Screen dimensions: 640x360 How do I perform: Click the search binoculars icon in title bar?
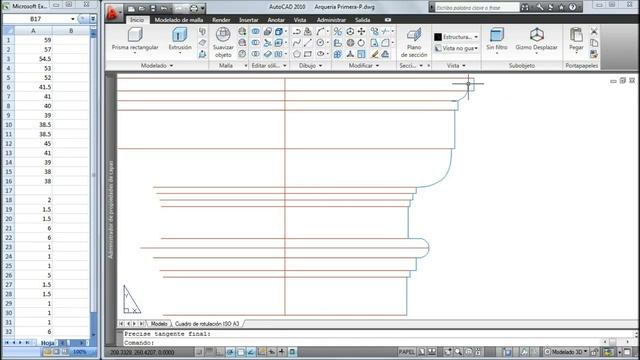click(x=525, y=7)
